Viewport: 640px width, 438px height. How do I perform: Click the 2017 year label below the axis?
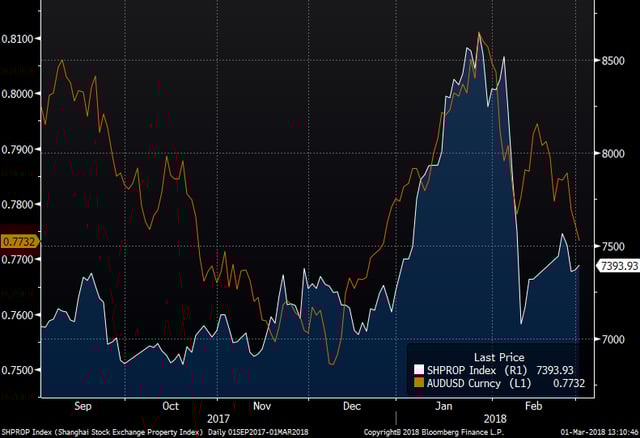click(218, 418)
